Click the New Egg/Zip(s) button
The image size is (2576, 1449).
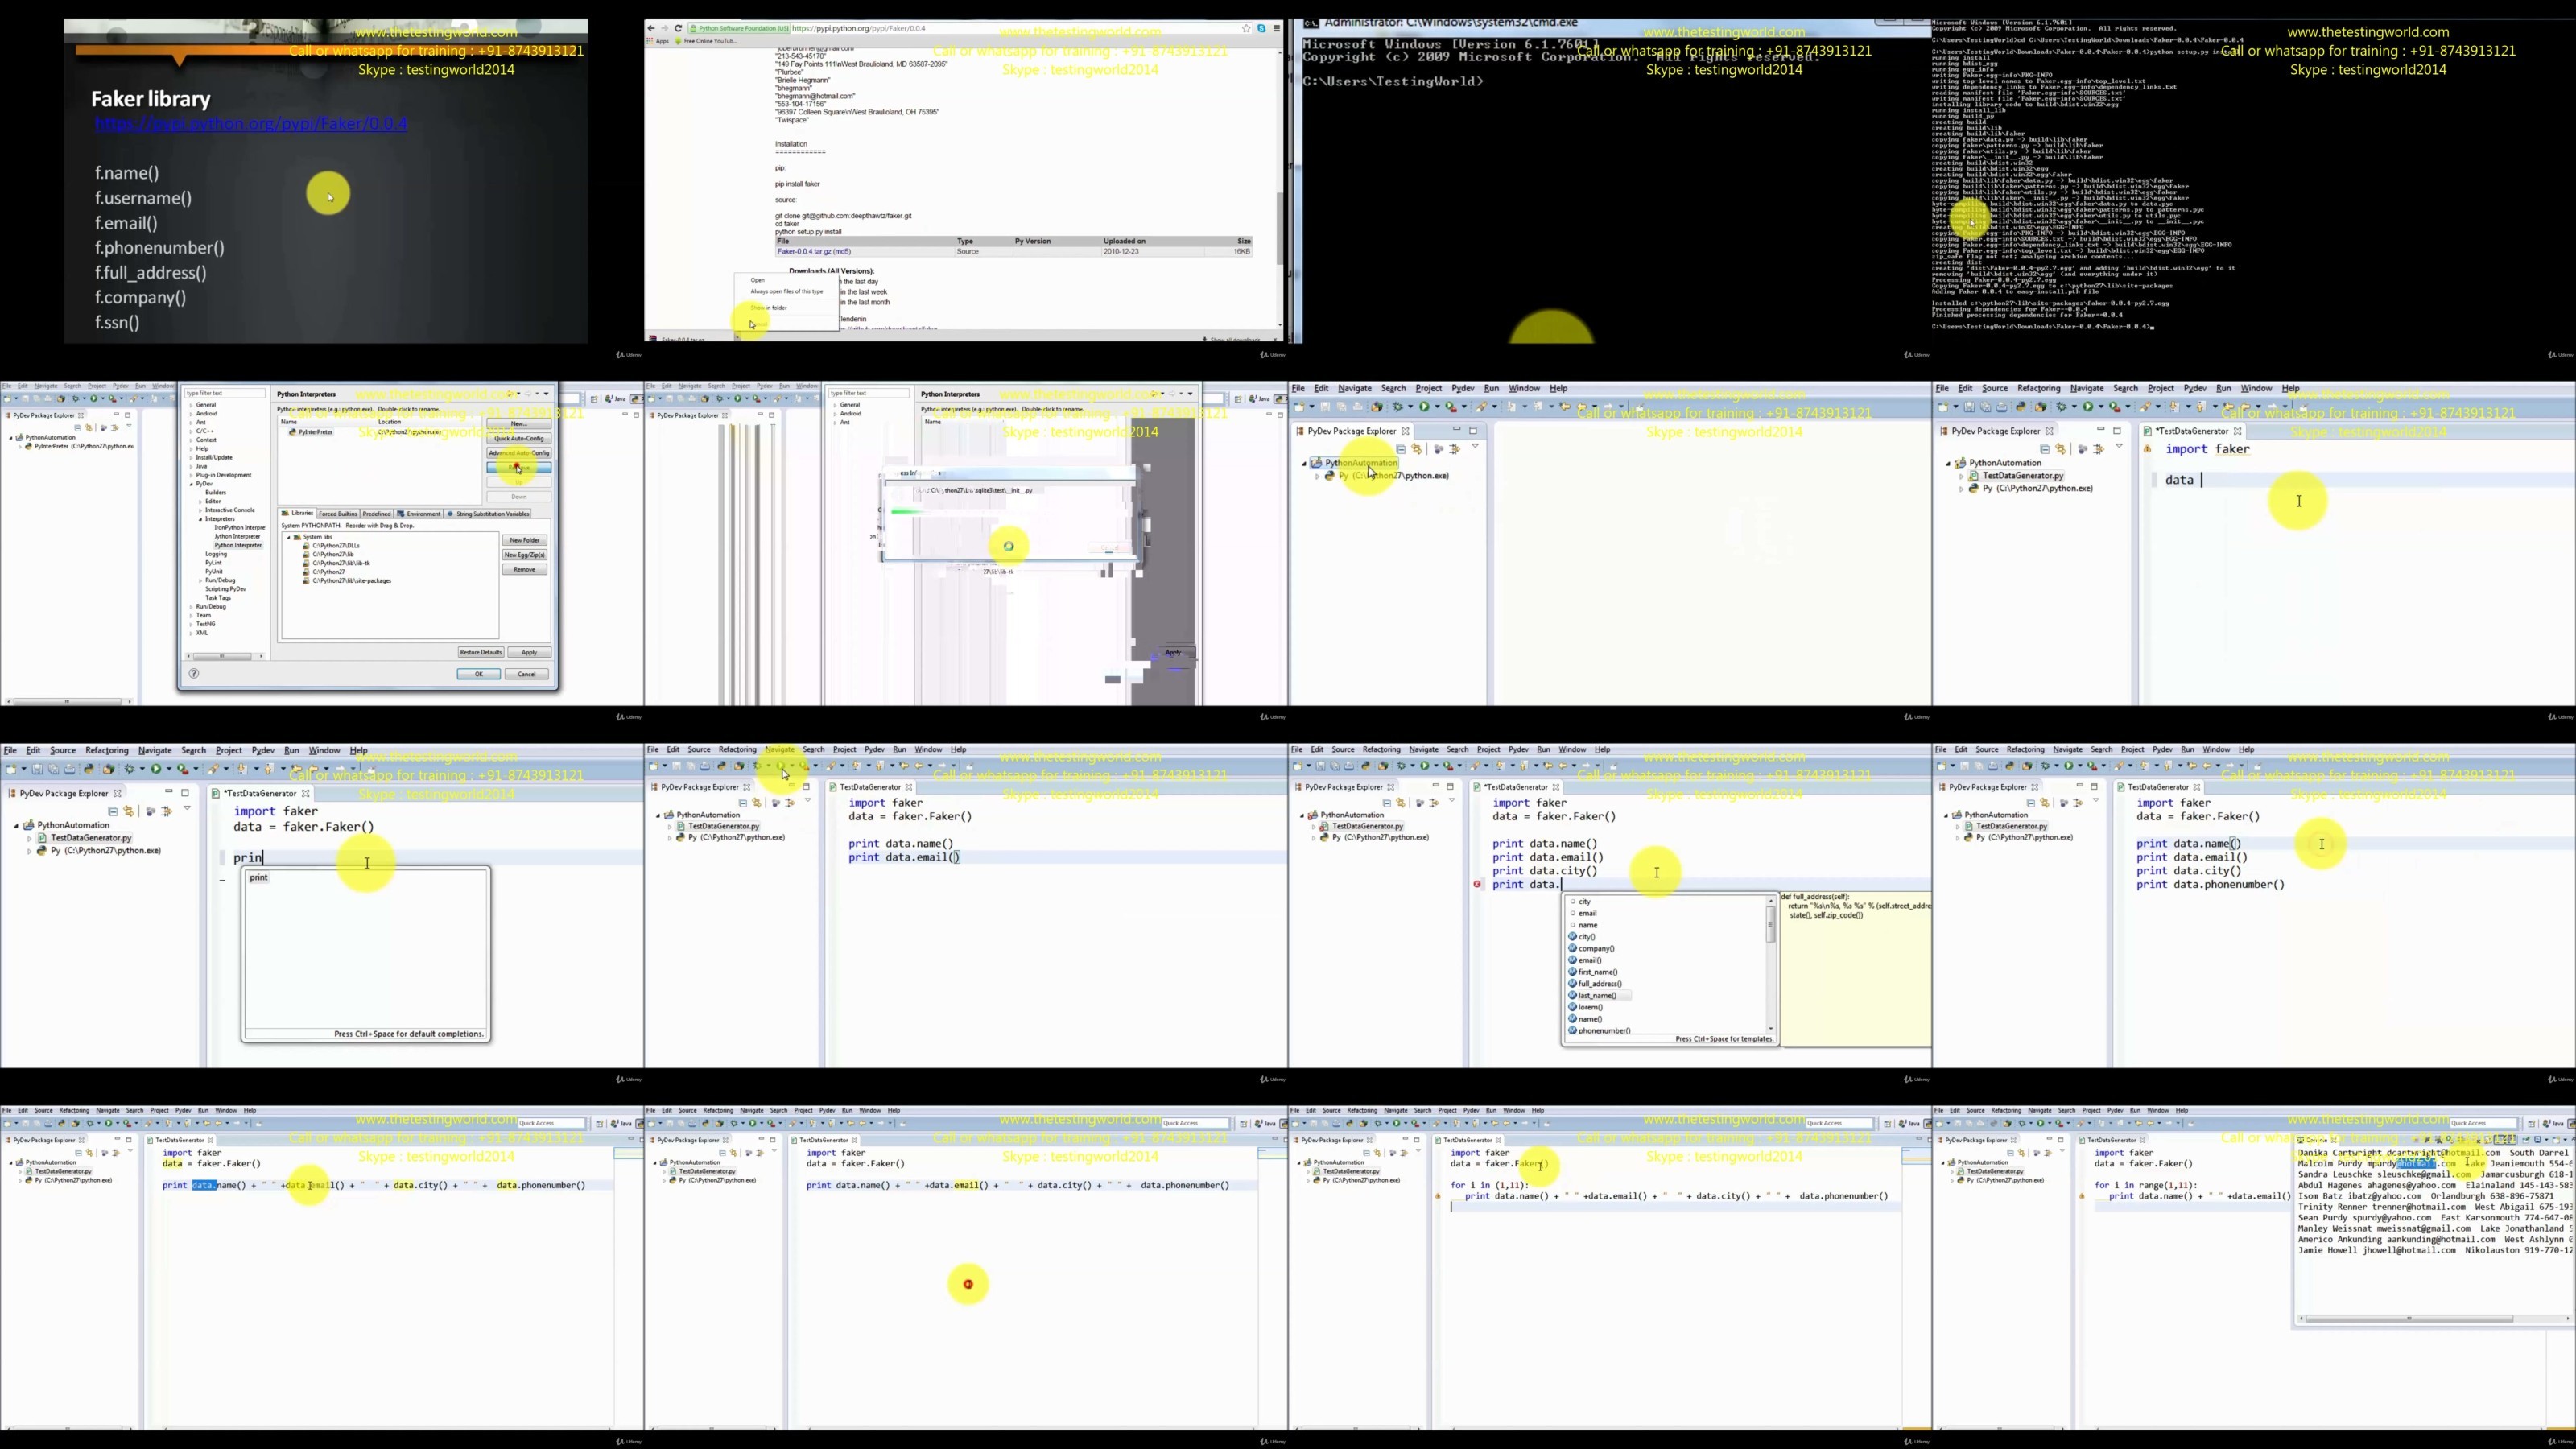click(524, 554)
